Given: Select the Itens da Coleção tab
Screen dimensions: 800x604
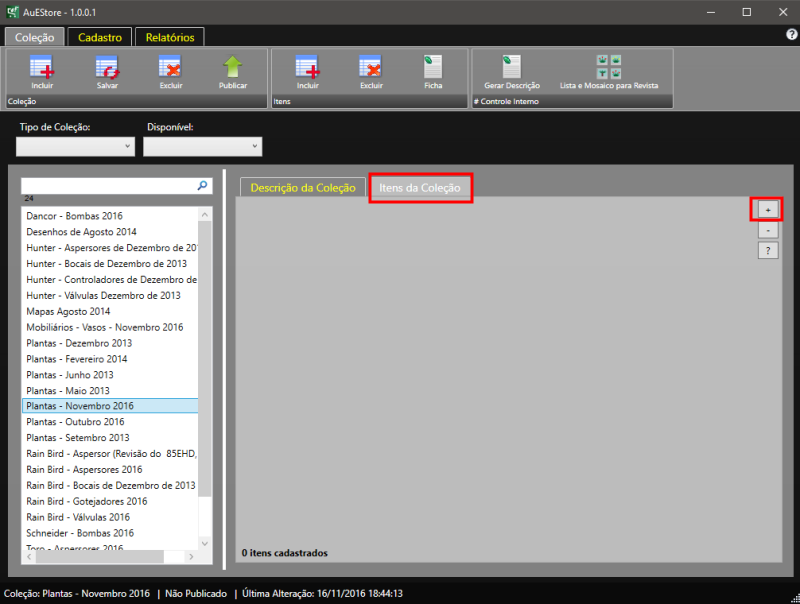Looking at the screenshot, I should tap(420, 188).
